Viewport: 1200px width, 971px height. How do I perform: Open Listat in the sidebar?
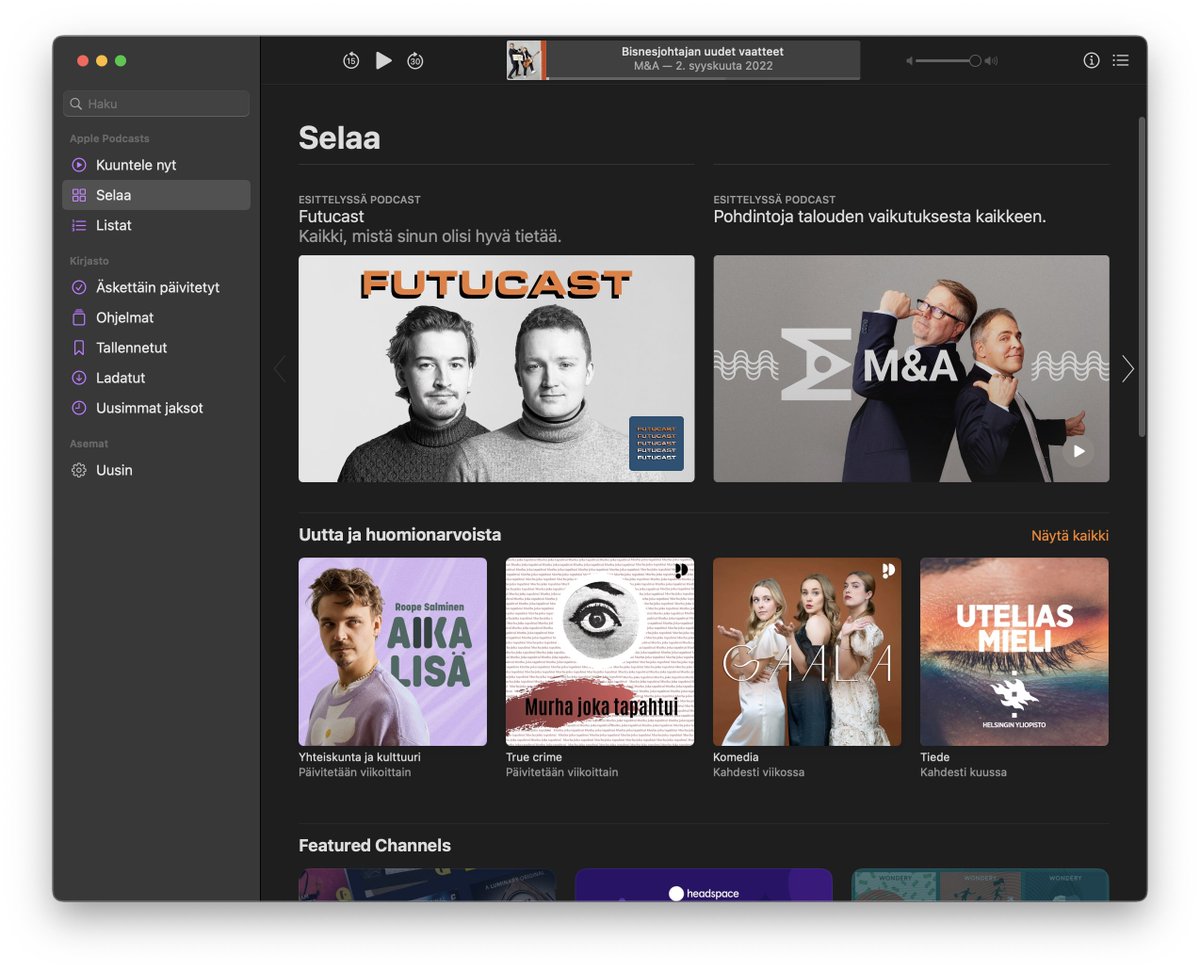click(x=156, y=226)
